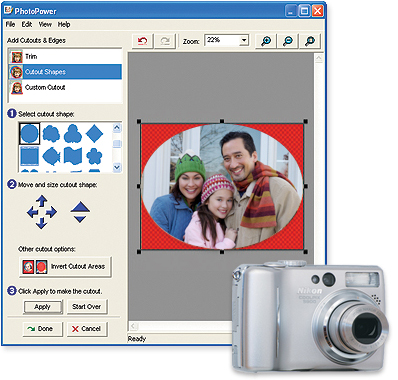Viewport: 398px width, 380px height.
Task: Click the bottom-center selection handle
Action: (x=222, y=252)
